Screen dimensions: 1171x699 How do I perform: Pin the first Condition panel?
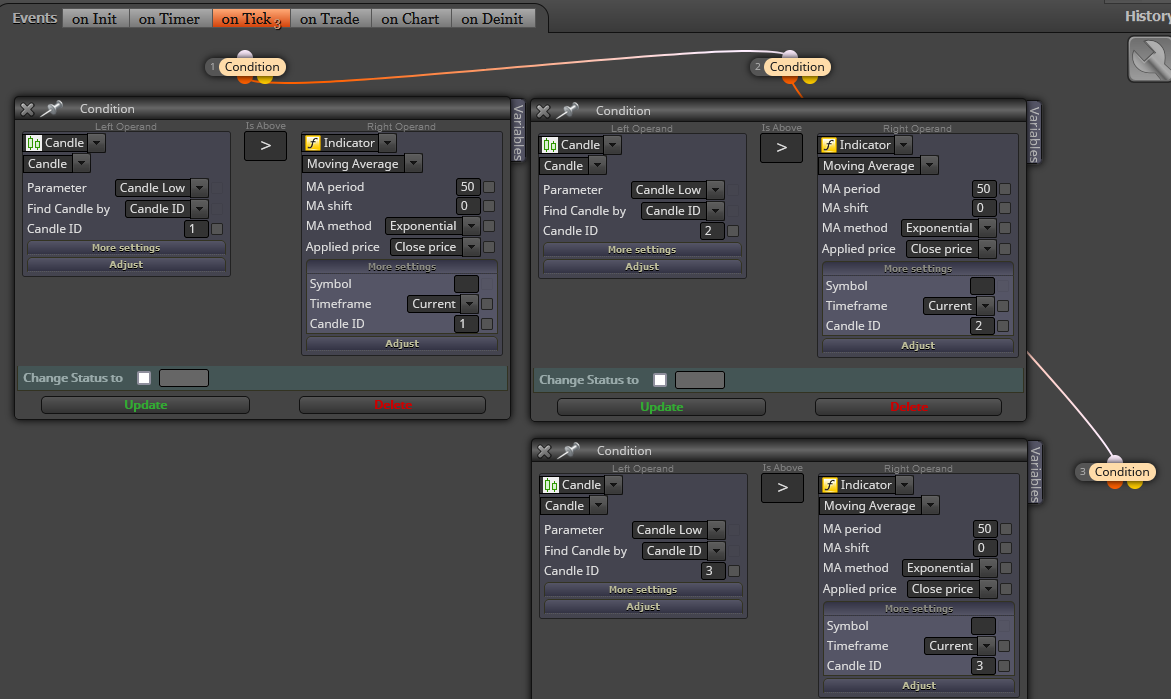tap(51, 109)
